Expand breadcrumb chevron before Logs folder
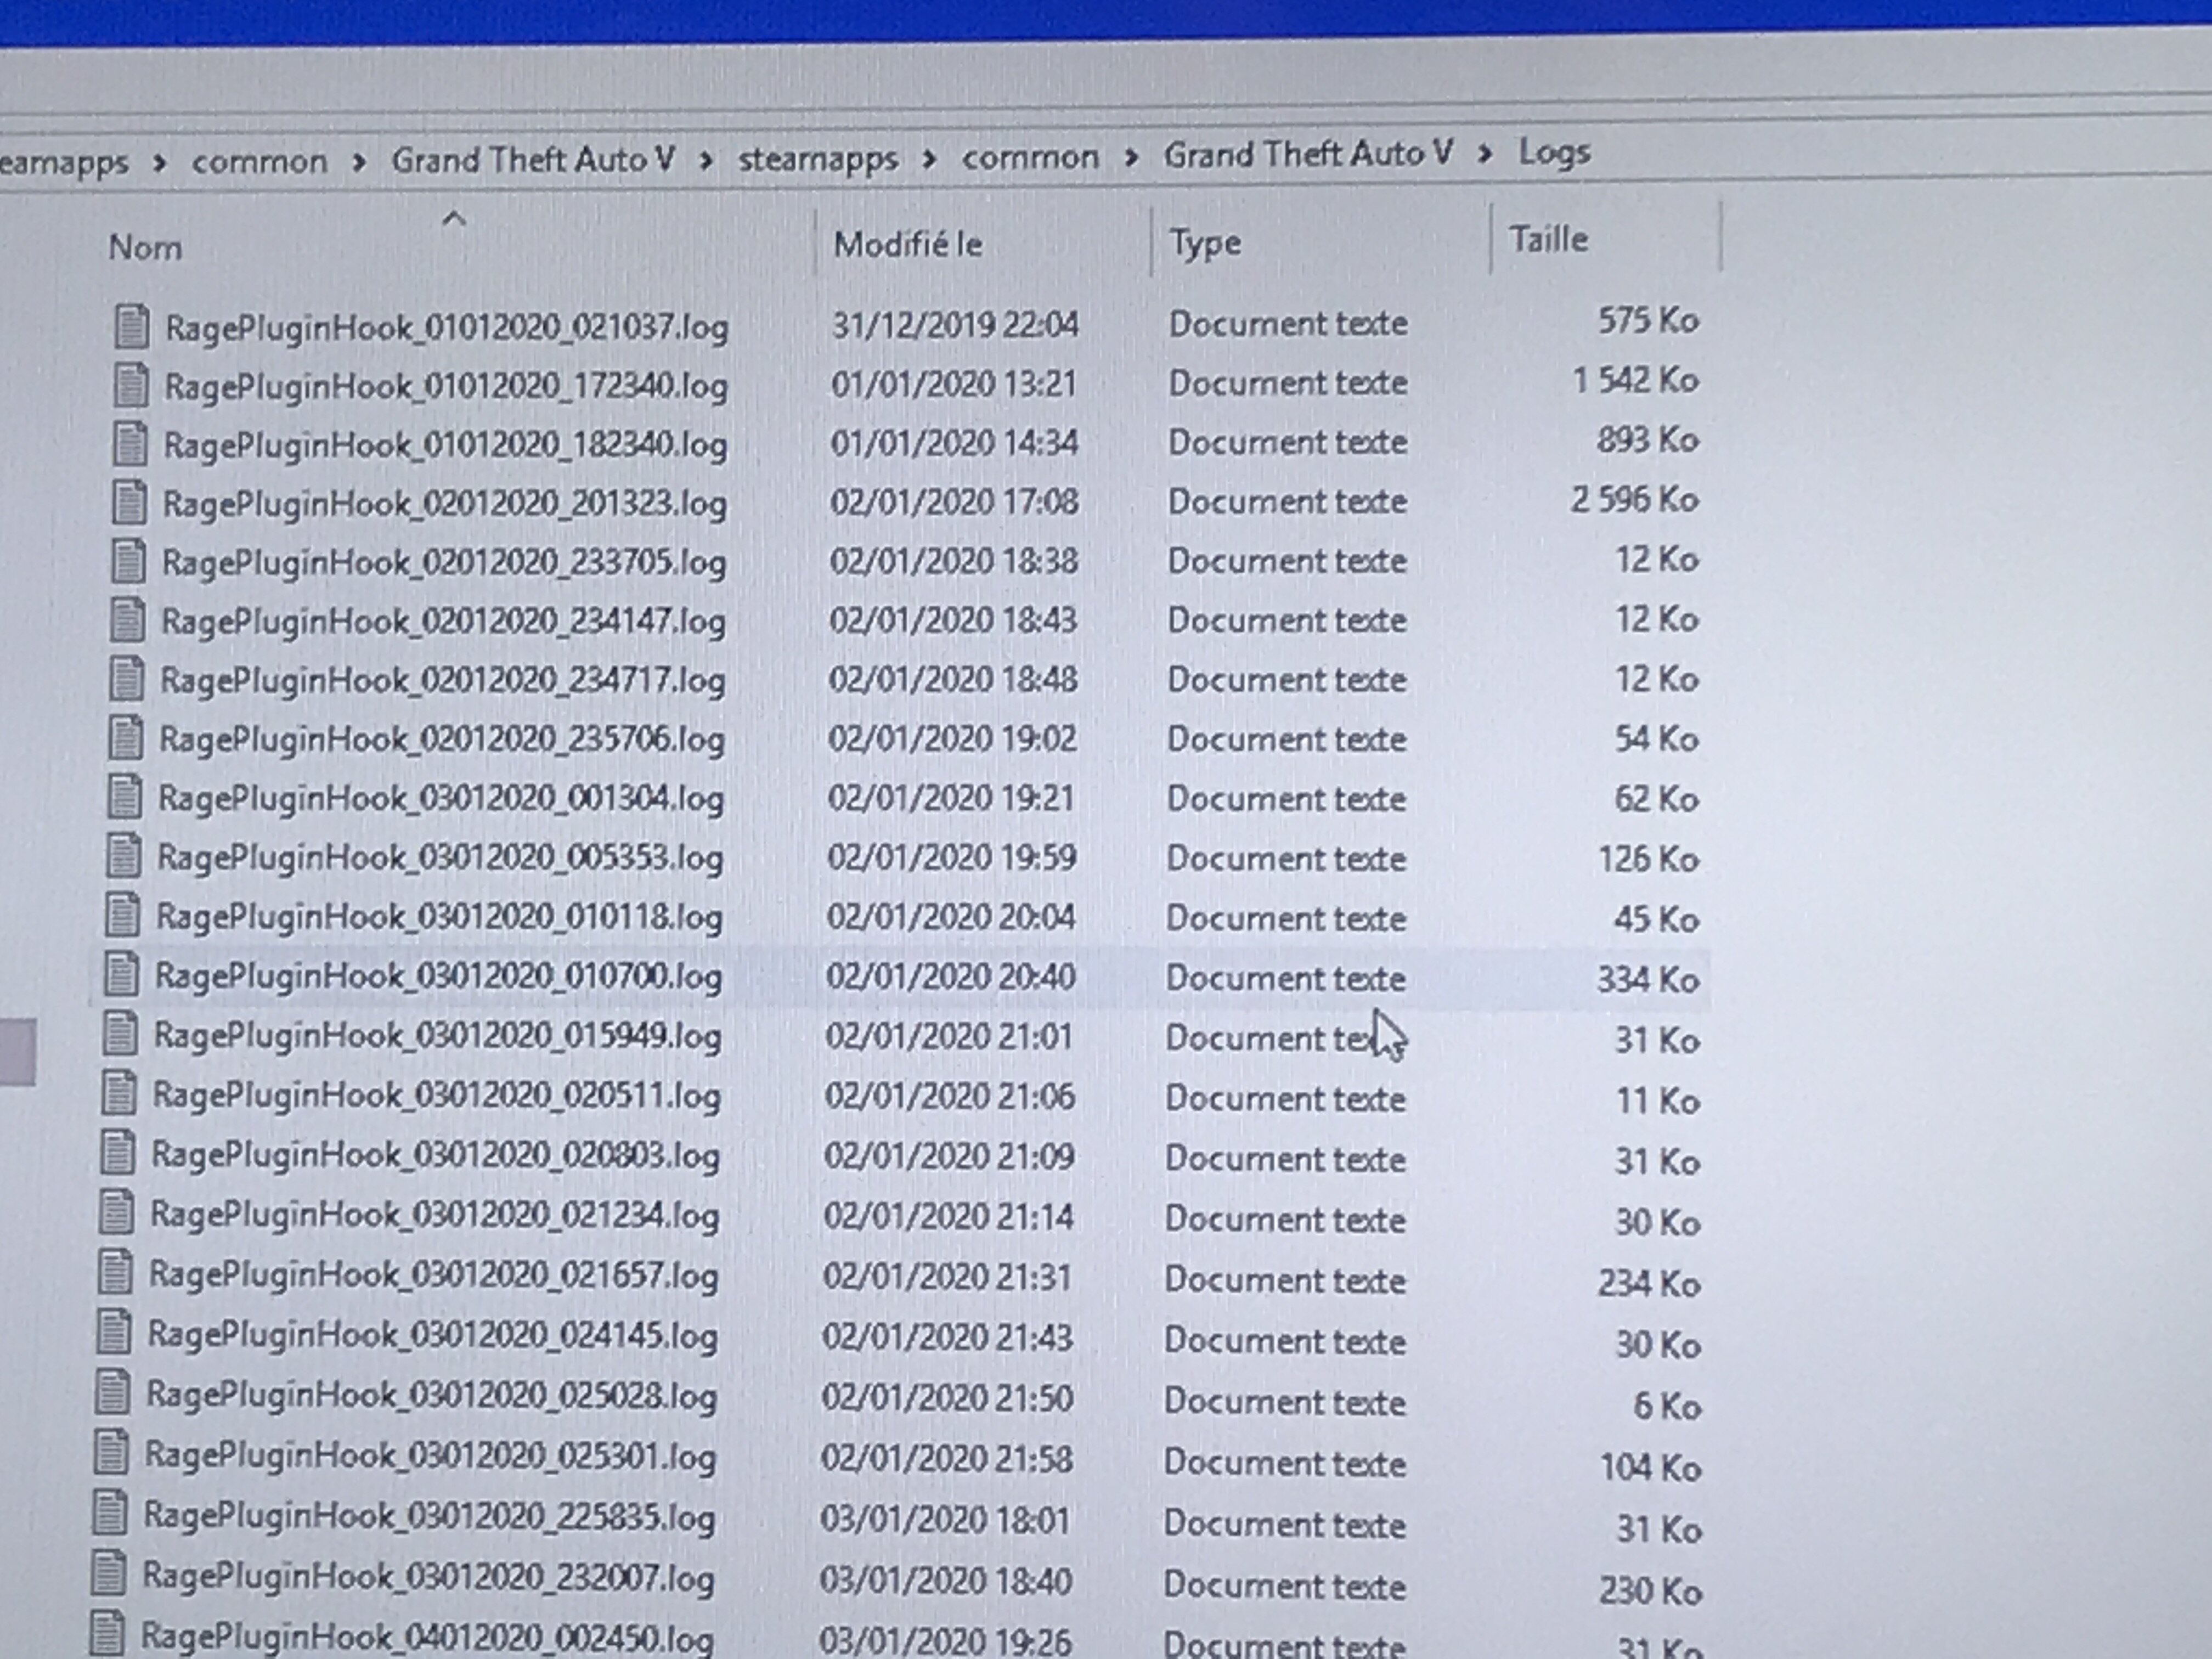Image resolution: width=2212 pixels, height=1659 pixels. coord(1485,154)
